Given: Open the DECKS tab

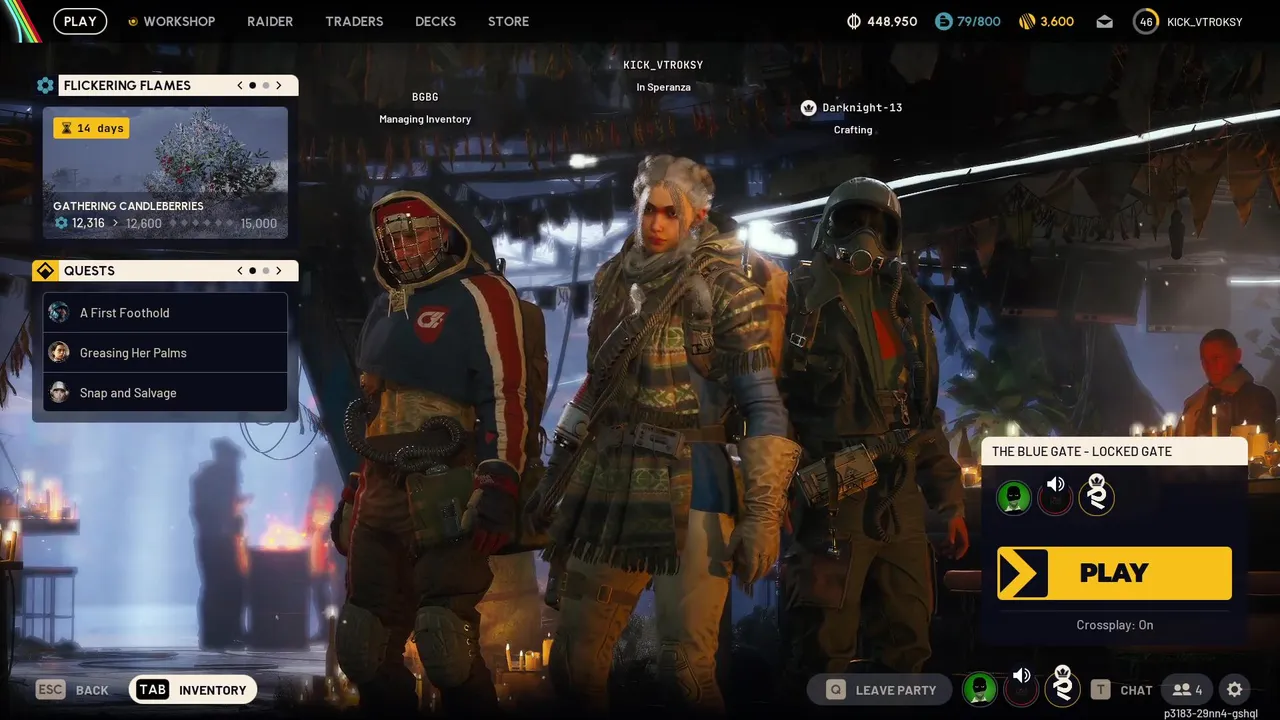Looking at the screenshot, I should pyautogui.click(x=435, y=21).
